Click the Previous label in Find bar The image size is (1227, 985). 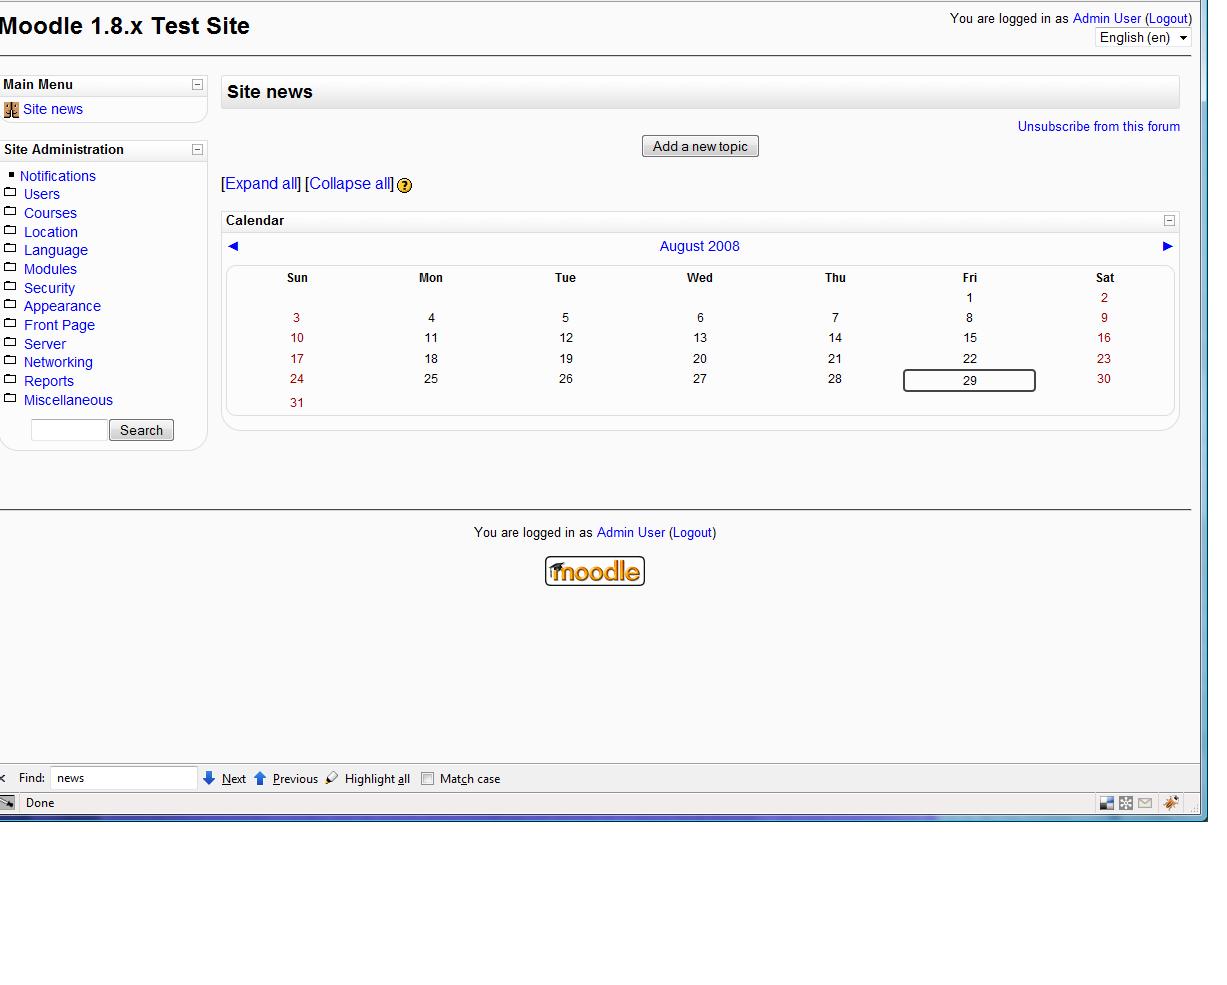point(295,779)
